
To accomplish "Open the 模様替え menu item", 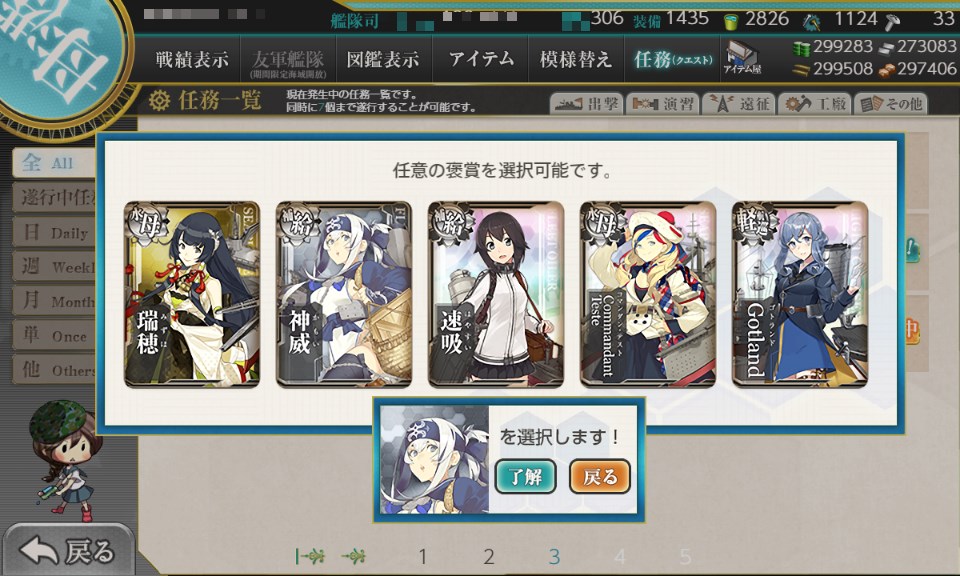I will click(x=576, y=59).
